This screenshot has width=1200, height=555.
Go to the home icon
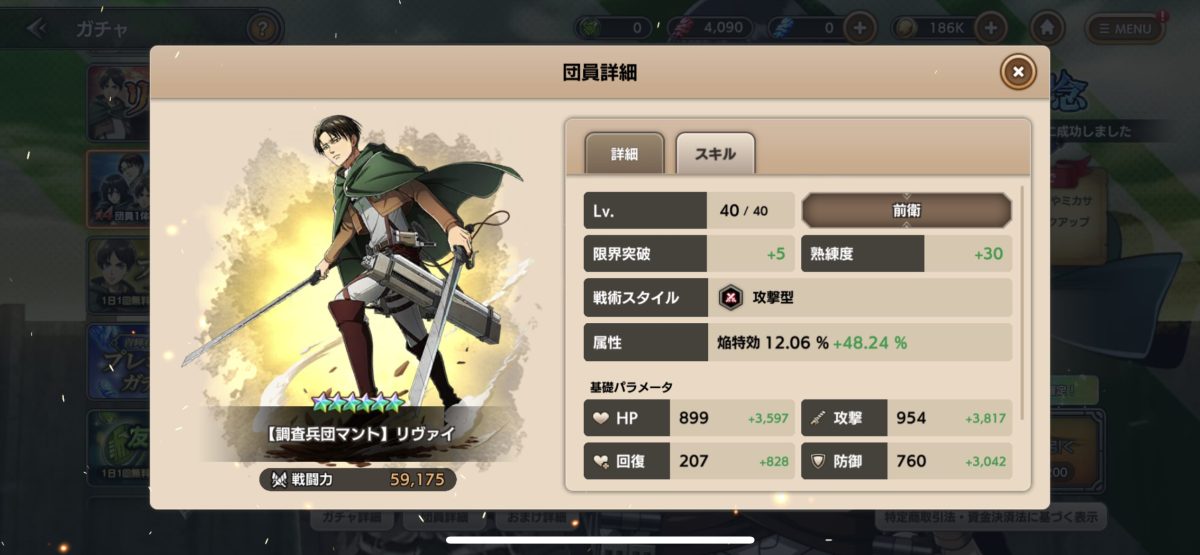tap(1047, 27)
